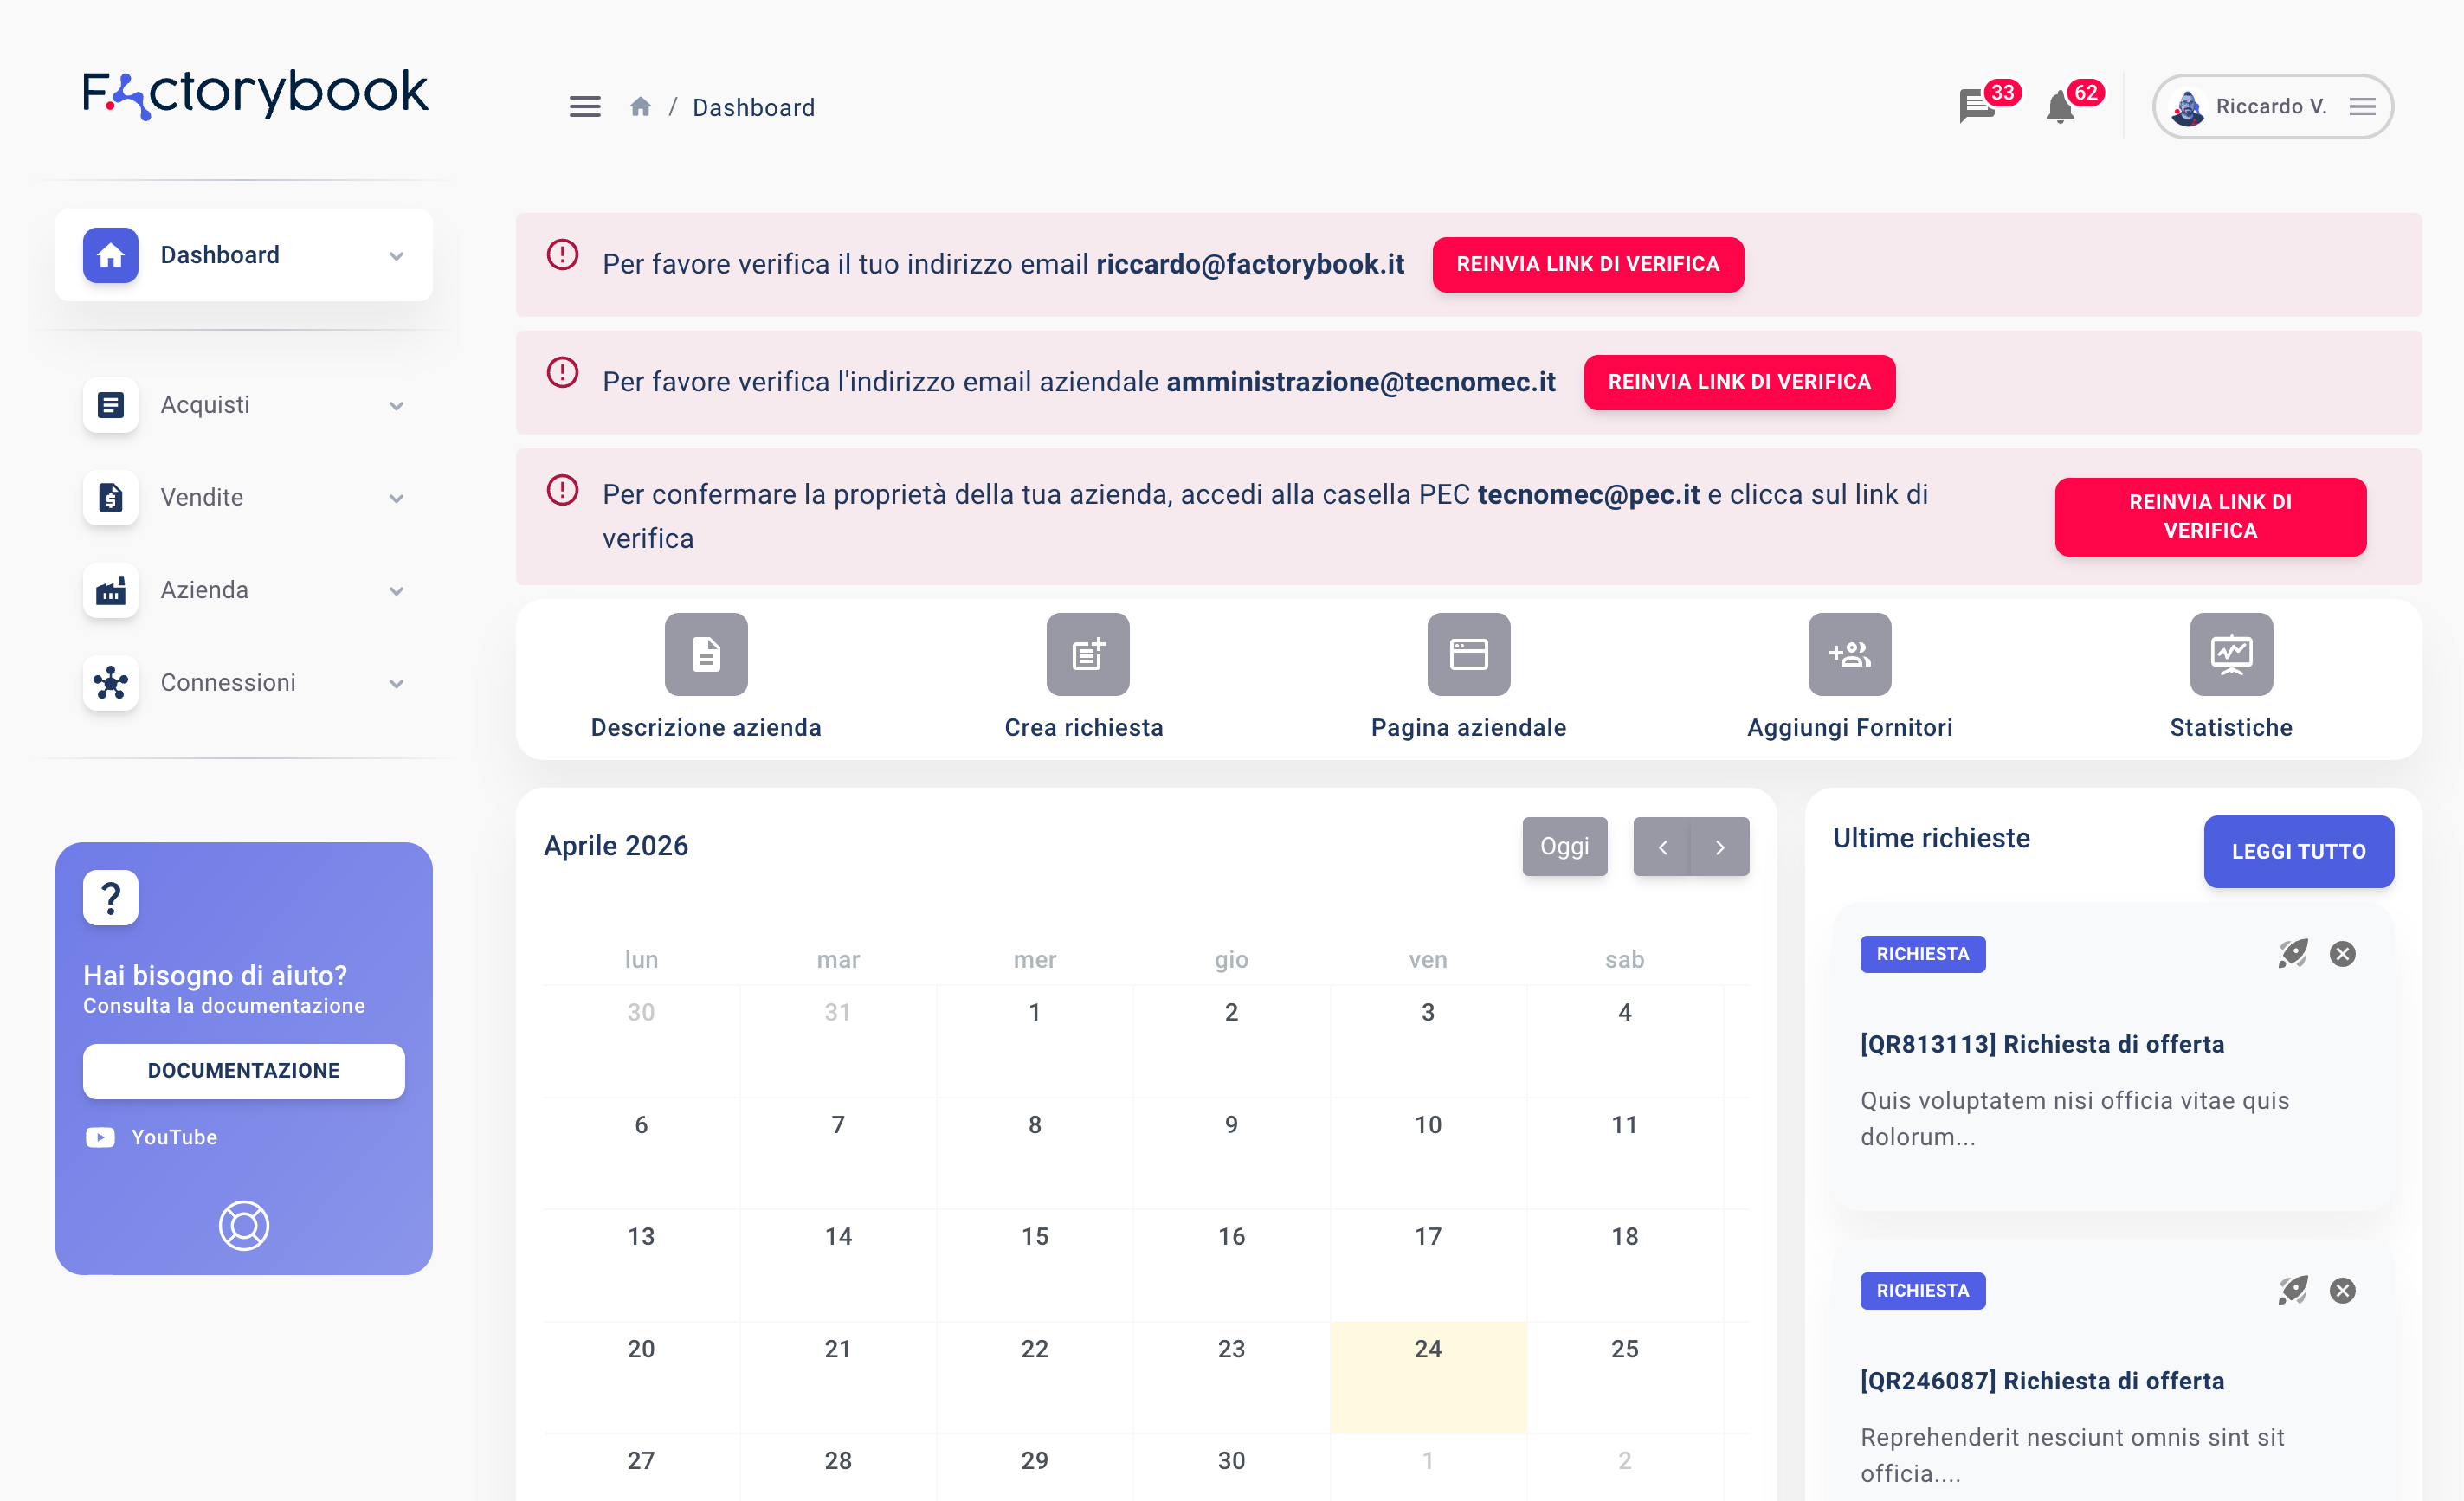Open the Dashboard menu item
The image size is (2464, 1501).
pos(243,255)
